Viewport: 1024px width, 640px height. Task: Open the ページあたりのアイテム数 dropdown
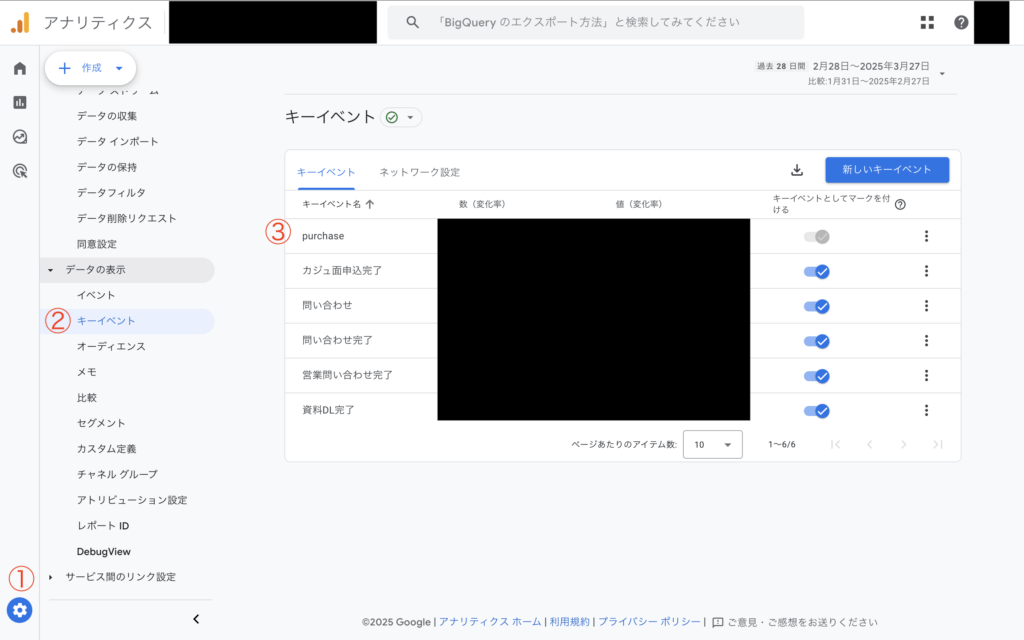[x=712, y=444]
